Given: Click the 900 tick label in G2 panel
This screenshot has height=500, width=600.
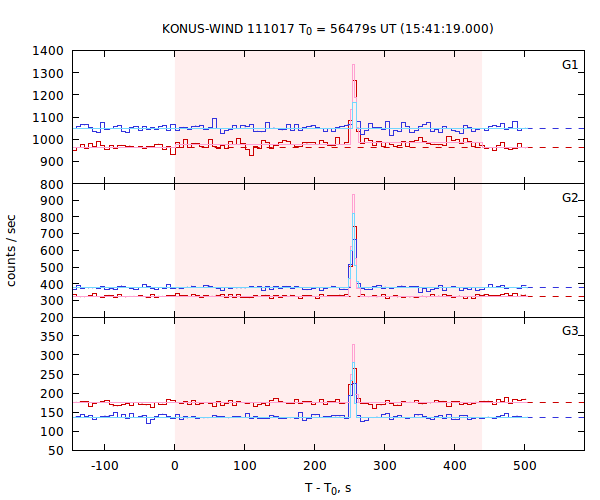Looking at the screenshot, I should (x=52, y=200).
